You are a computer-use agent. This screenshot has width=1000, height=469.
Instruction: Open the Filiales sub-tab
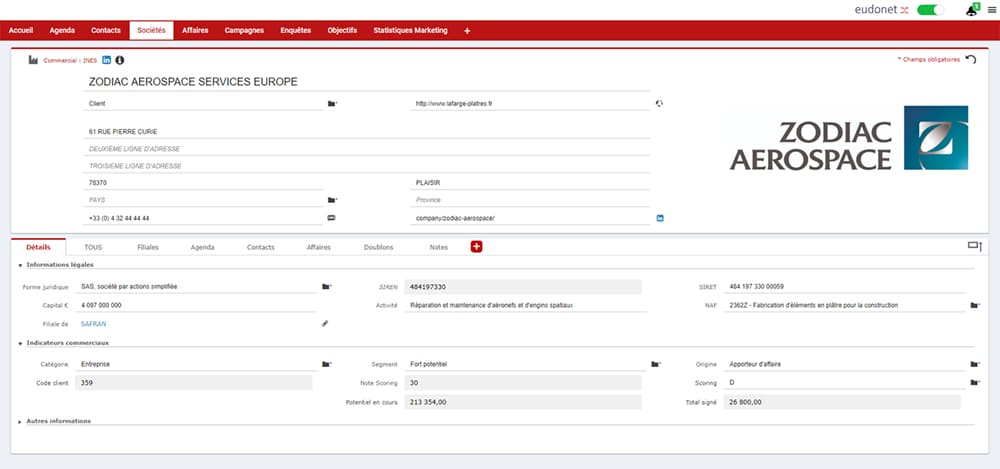[x=148, y=247]
